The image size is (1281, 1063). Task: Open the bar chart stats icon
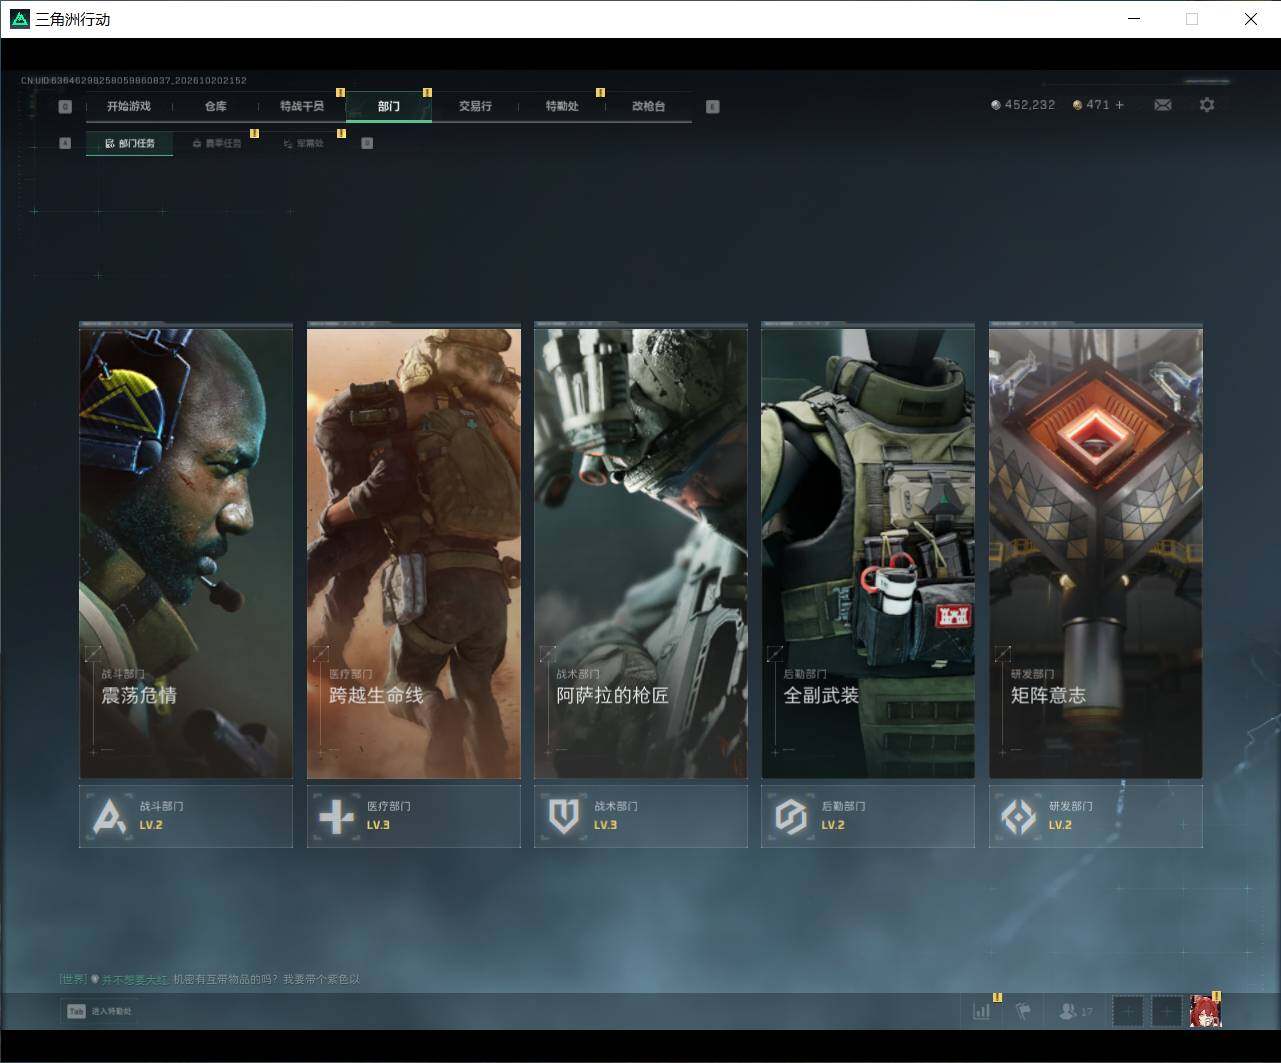[x=982, y=1011]
